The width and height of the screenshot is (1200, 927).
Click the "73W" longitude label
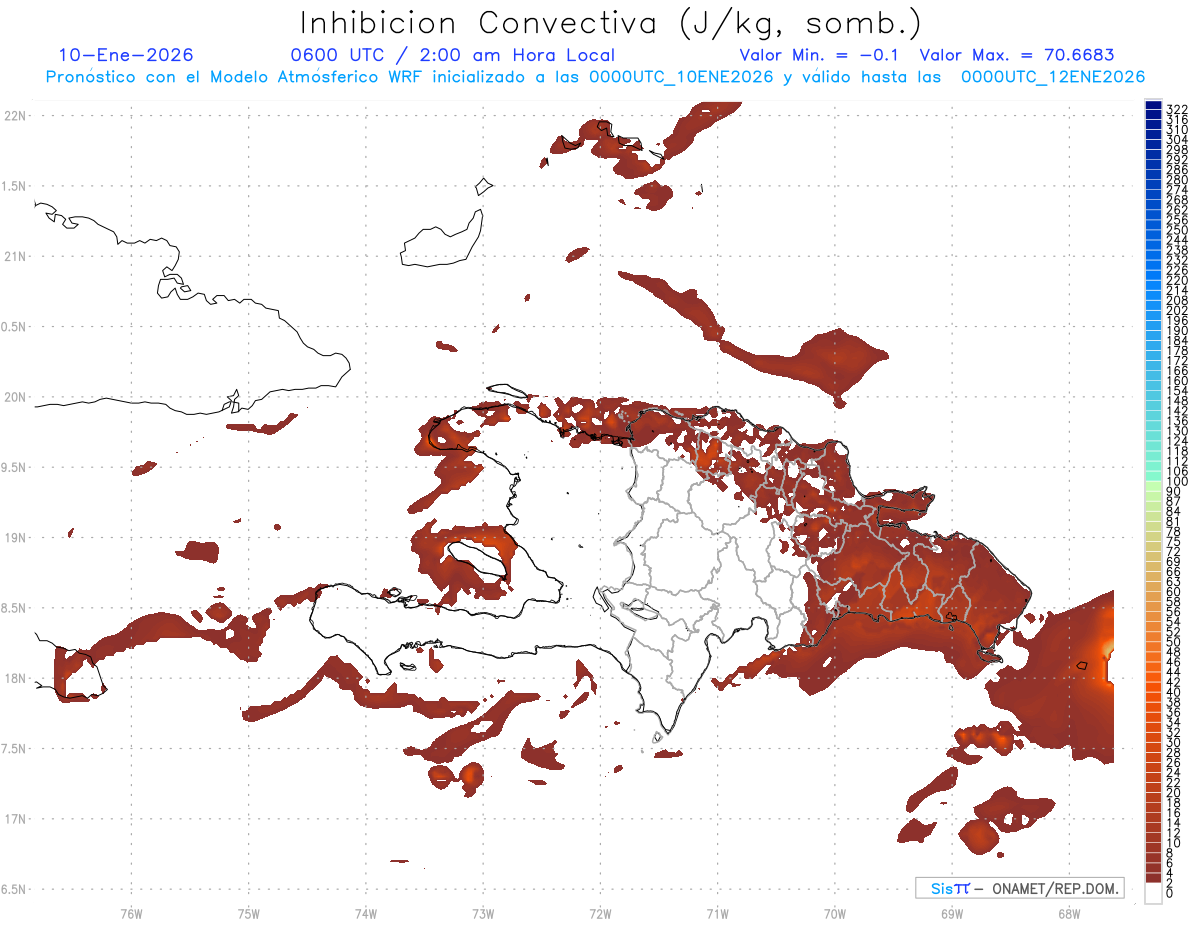click(483, 912)
